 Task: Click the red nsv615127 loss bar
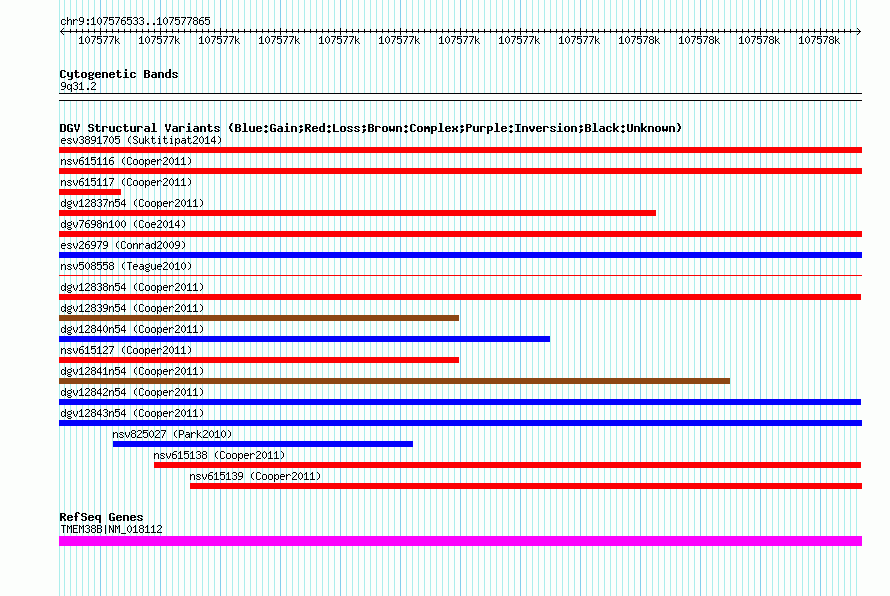click(259, 360)
